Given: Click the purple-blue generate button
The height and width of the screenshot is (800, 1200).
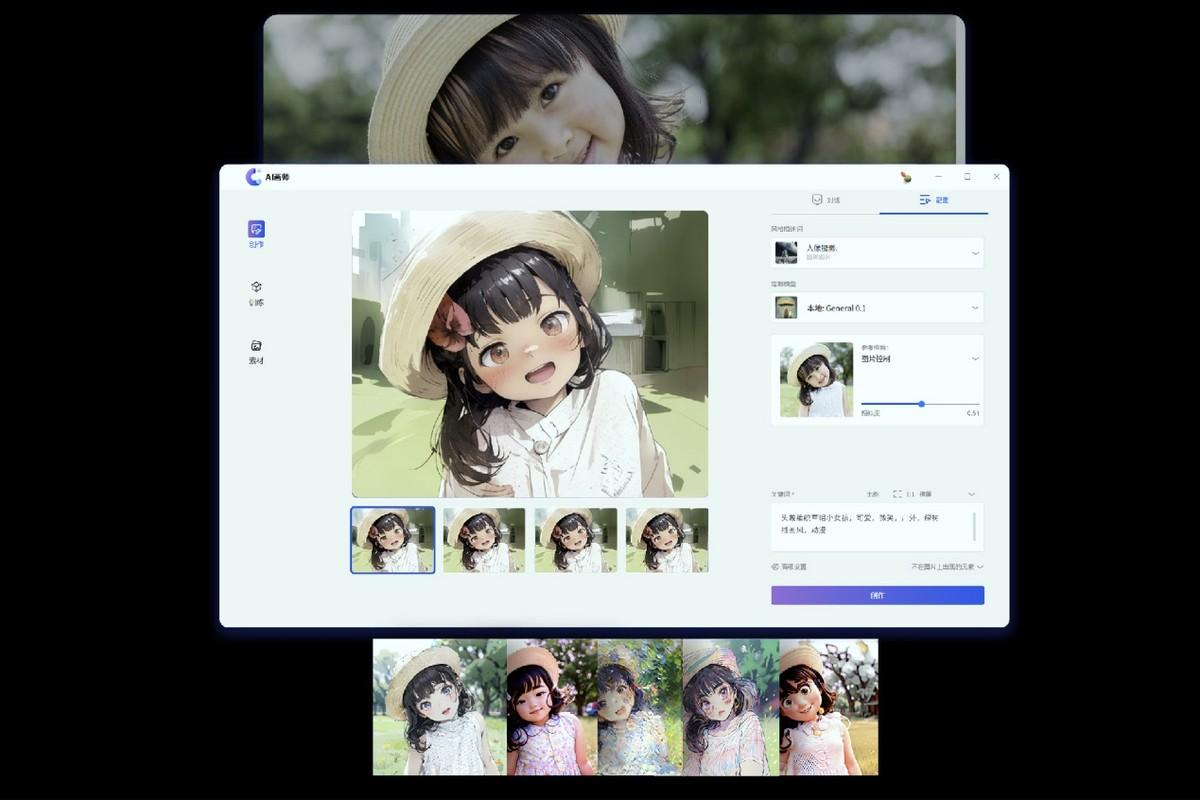Looking at the screenshot, I should (877, 595).
